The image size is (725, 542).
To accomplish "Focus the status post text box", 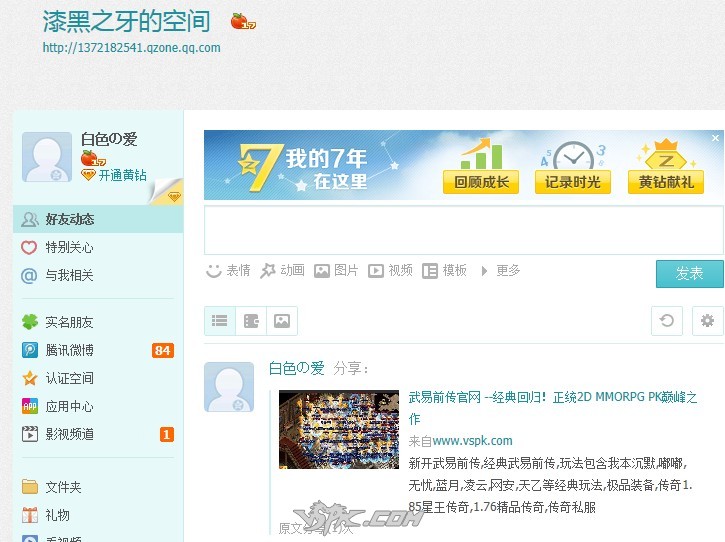I will point(464,230).
